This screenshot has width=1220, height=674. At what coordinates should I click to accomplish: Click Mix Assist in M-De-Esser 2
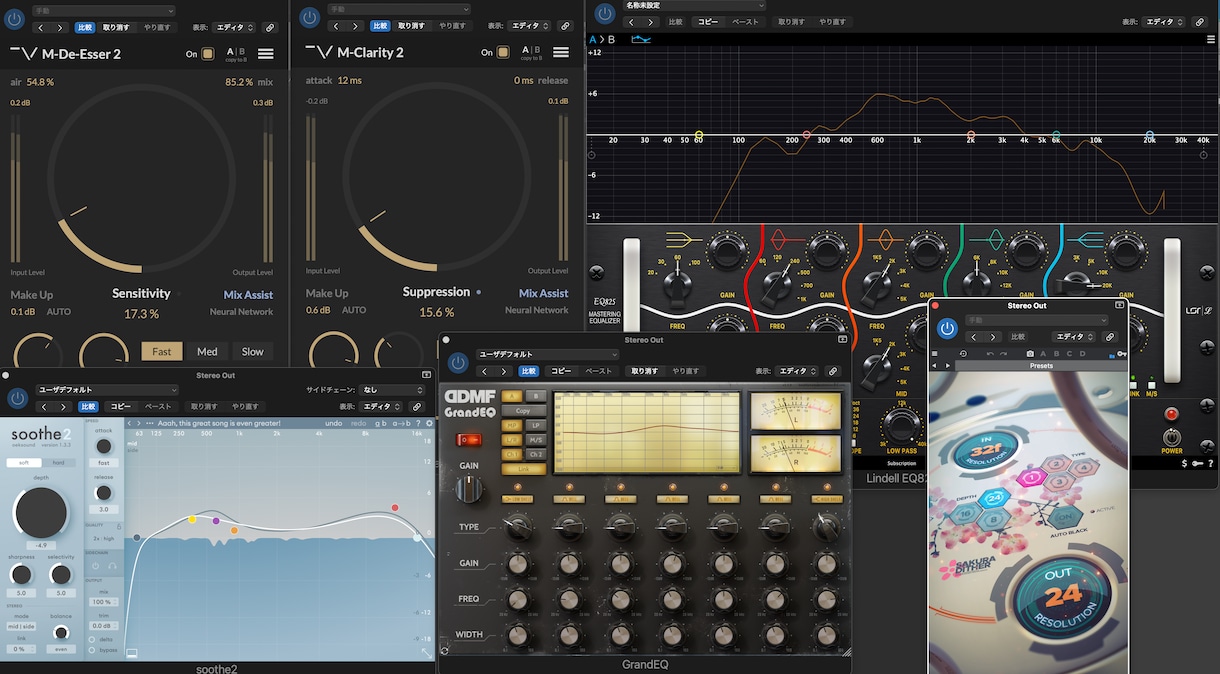click(248, 295)
